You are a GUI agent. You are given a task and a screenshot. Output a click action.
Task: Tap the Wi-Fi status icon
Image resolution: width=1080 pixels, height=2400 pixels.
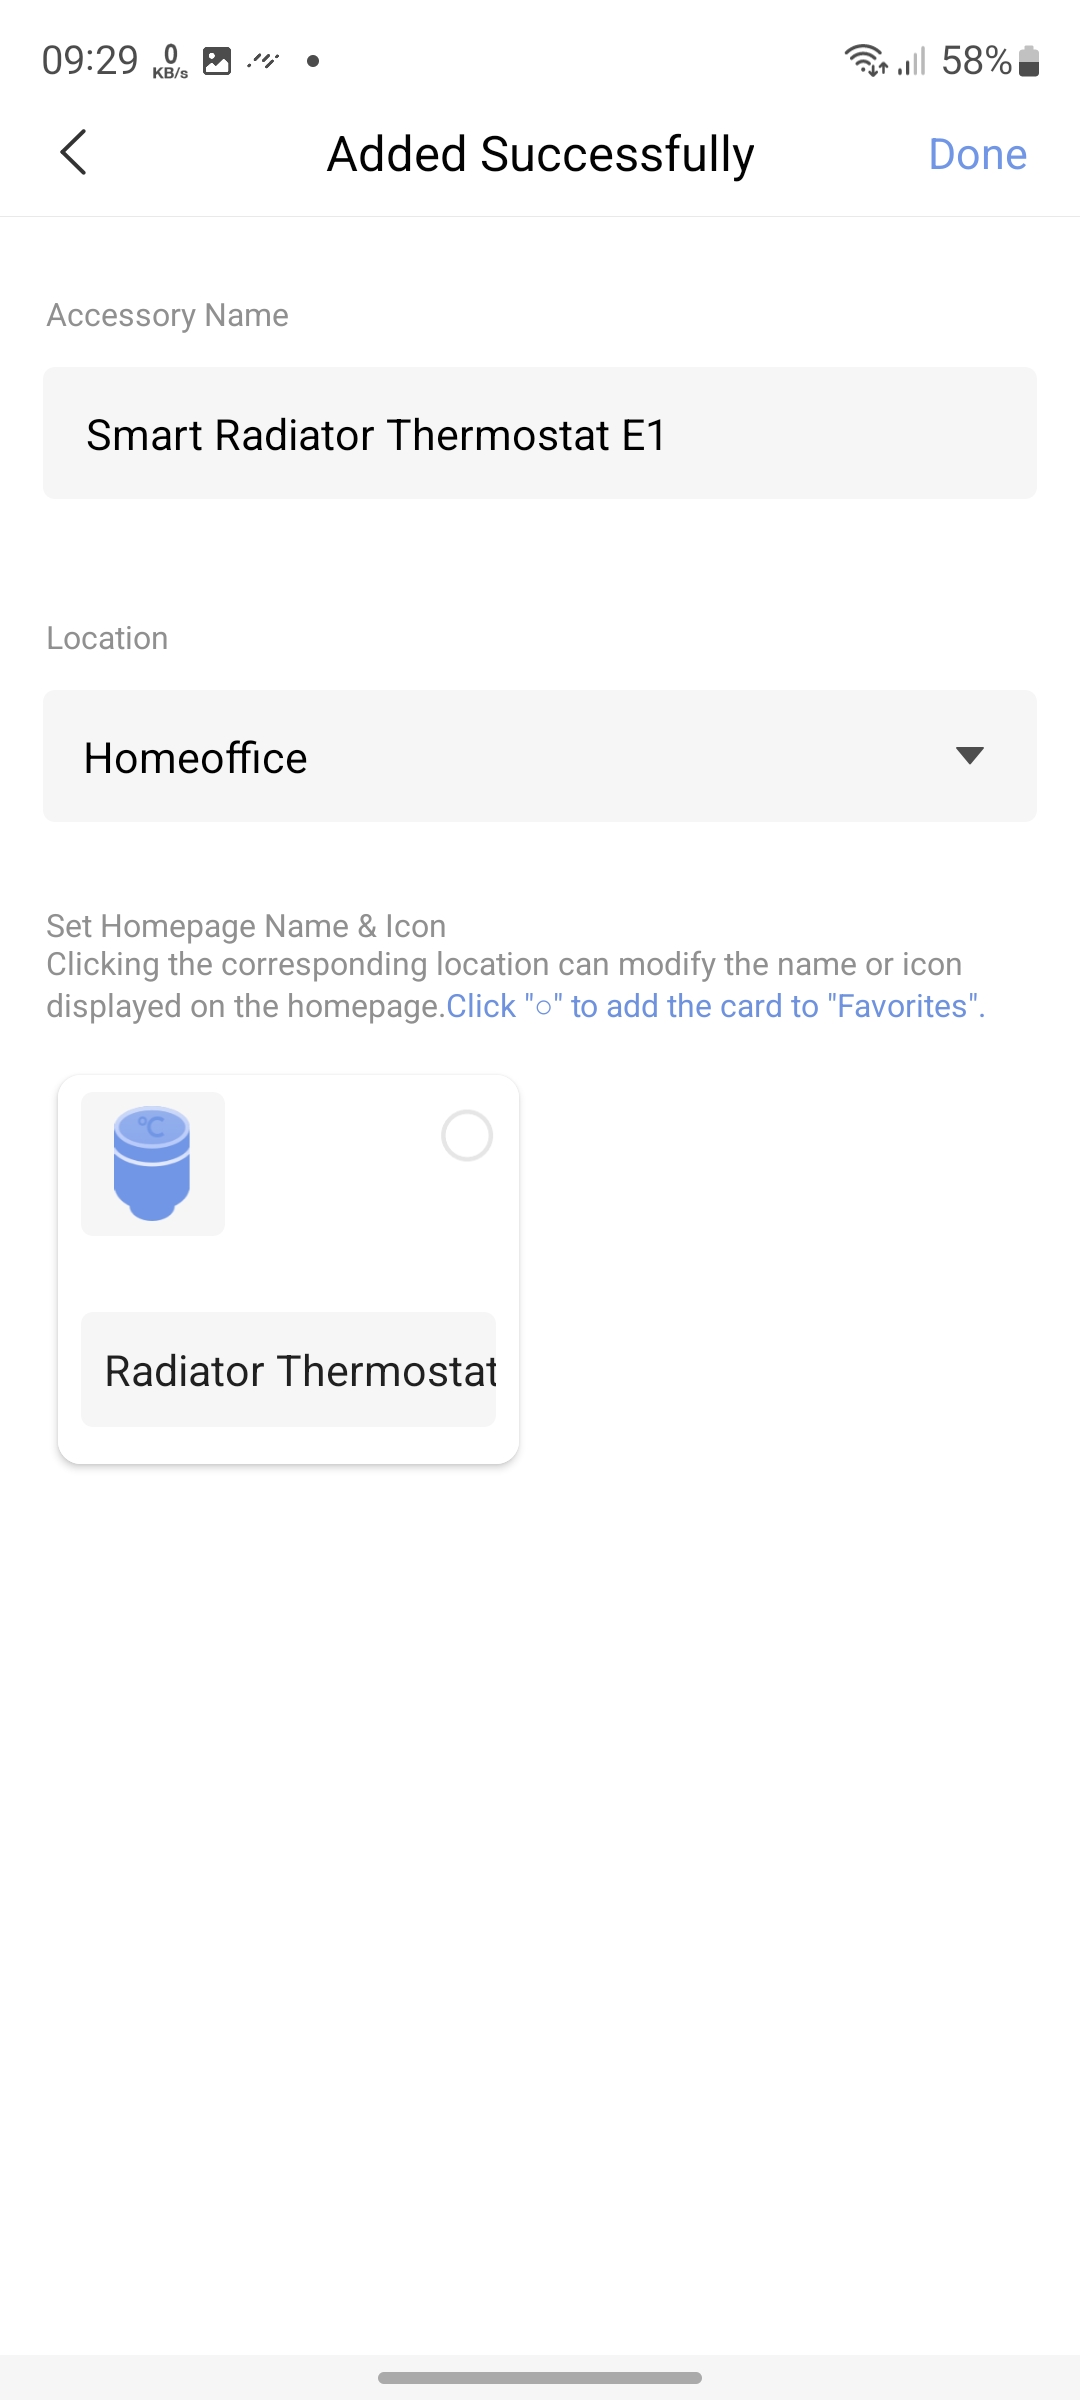(x=865, y=61)
